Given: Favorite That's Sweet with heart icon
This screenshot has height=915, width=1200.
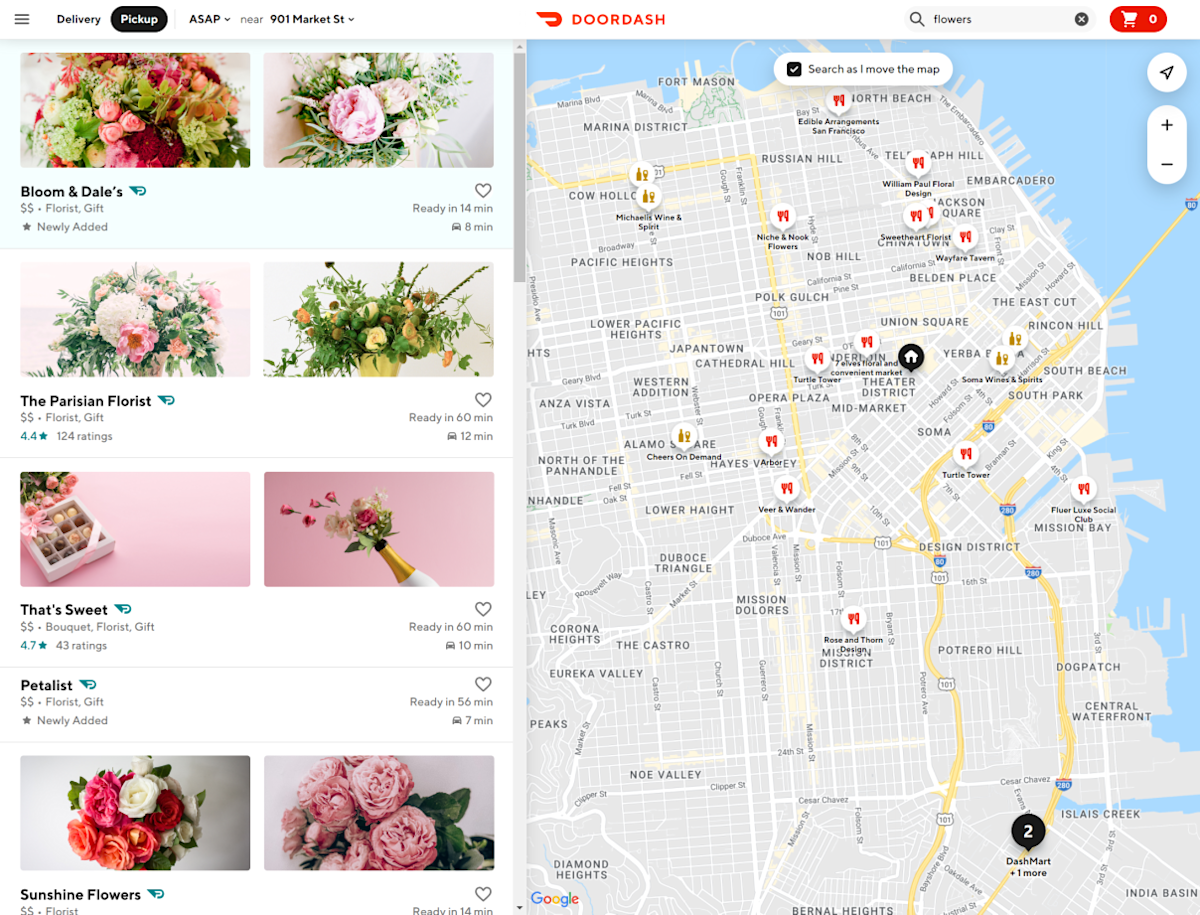Looking at the screenshot, I should [x=483, y=608].
